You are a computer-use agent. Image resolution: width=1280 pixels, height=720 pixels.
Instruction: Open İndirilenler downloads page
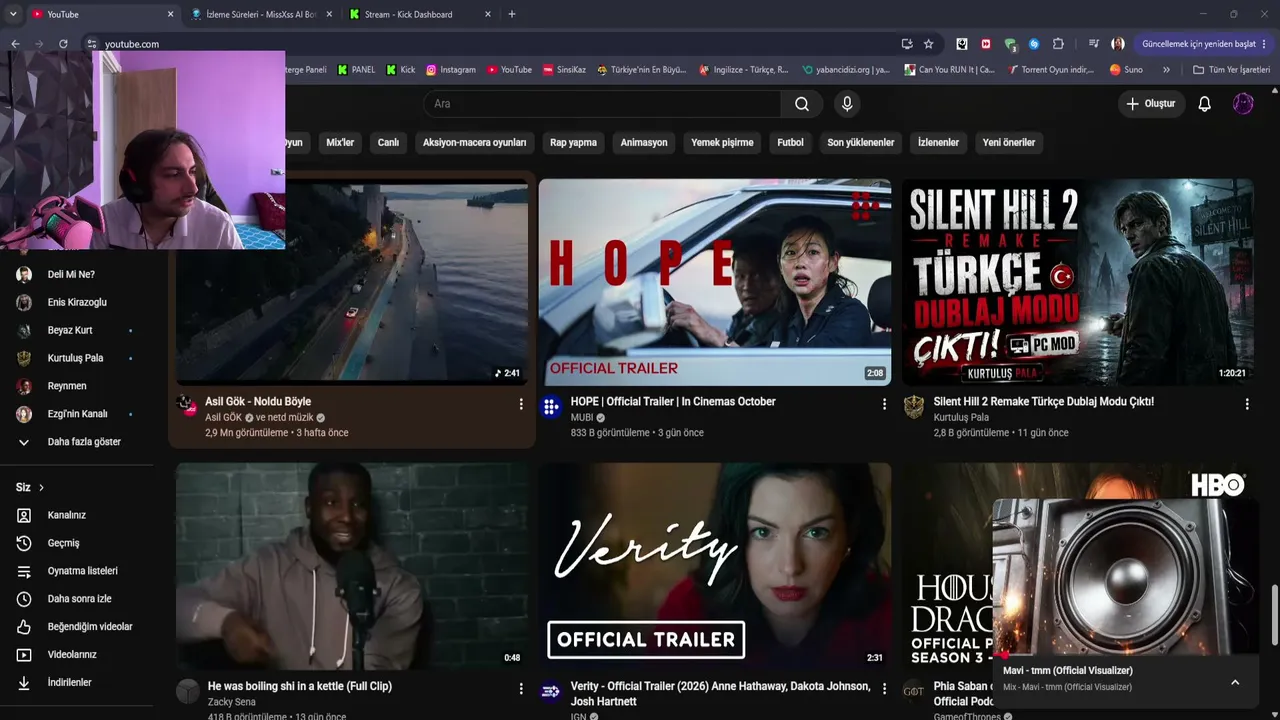(77, 683)
